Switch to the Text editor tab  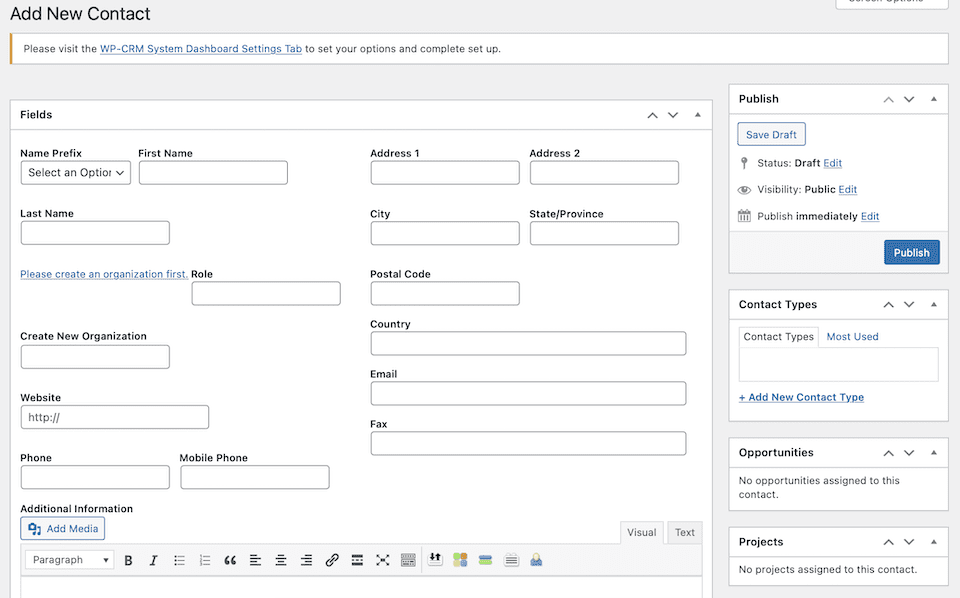pyautogui.click(x=684, y=532)
